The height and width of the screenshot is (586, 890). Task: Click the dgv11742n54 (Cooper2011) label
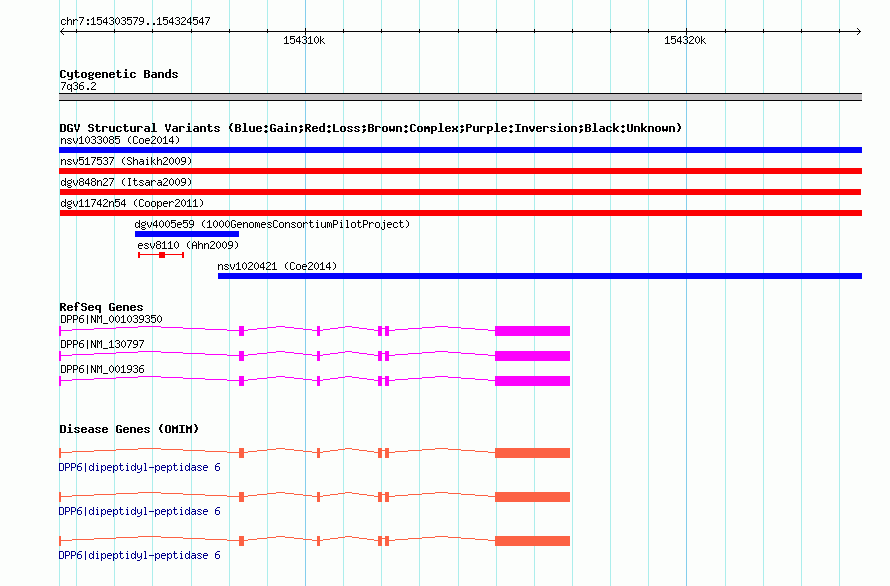132,203
